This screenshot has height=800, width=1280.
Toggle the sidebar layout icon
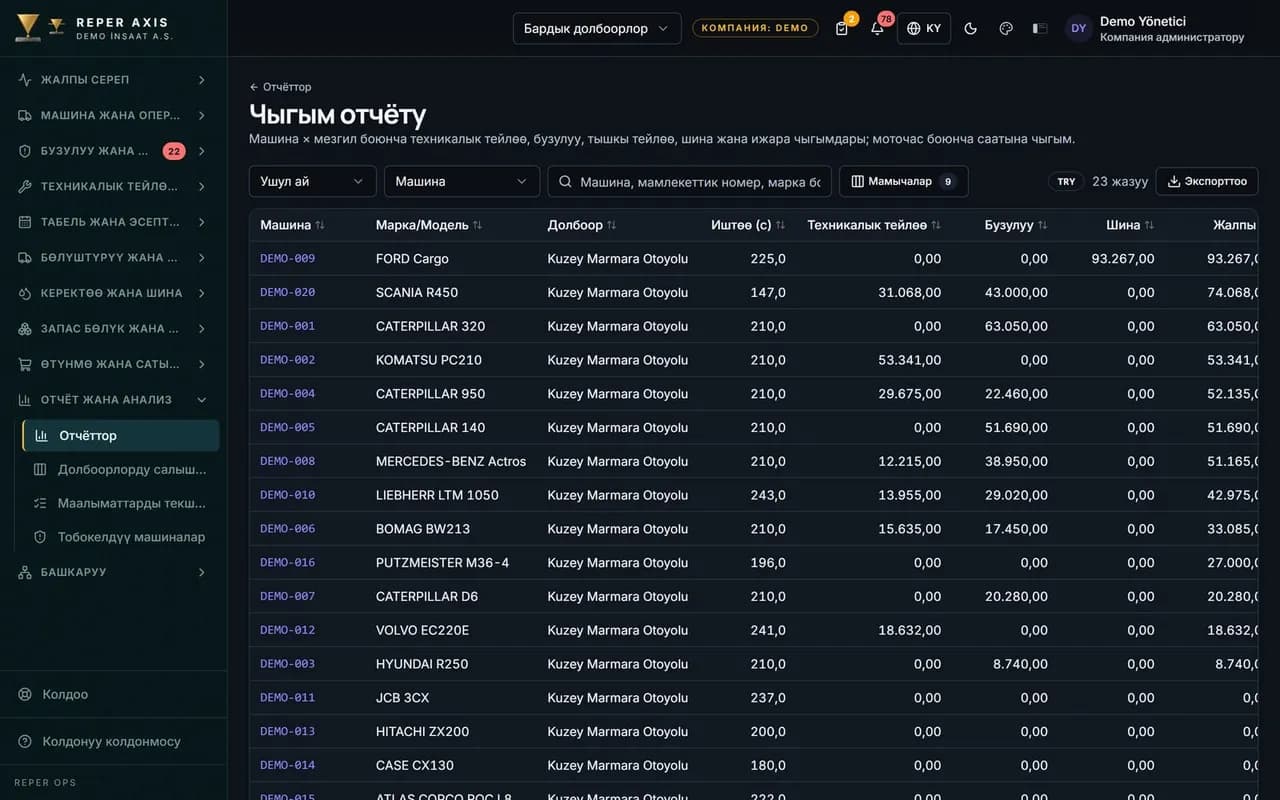1040,28
